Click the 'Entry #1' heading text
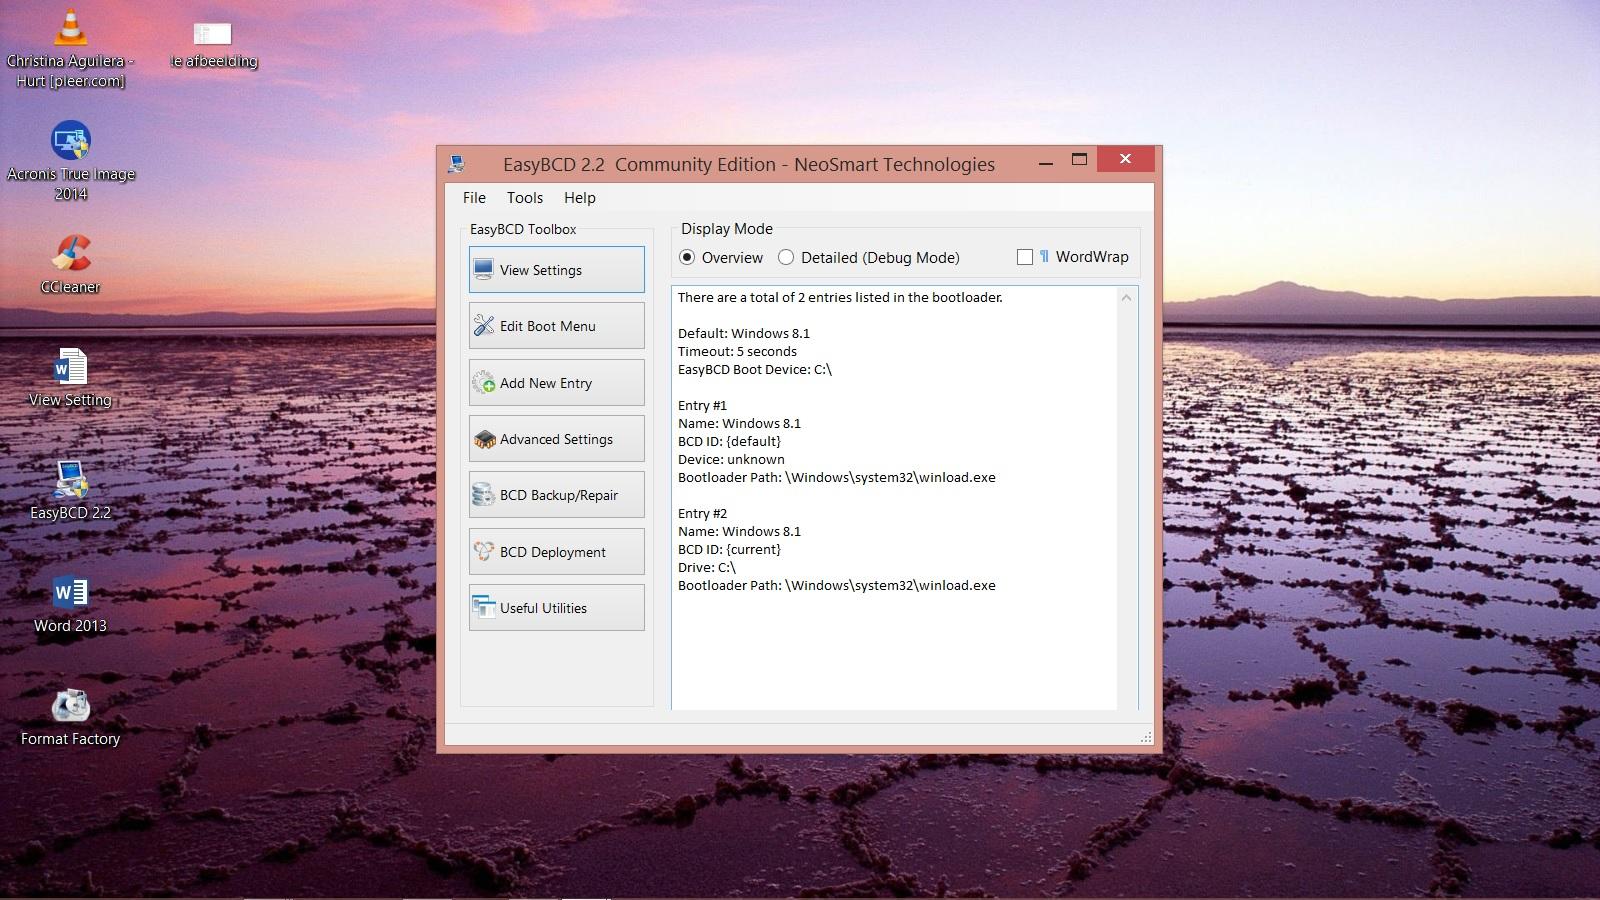This screenshot has width=1600, height=900. click(702, 405)
